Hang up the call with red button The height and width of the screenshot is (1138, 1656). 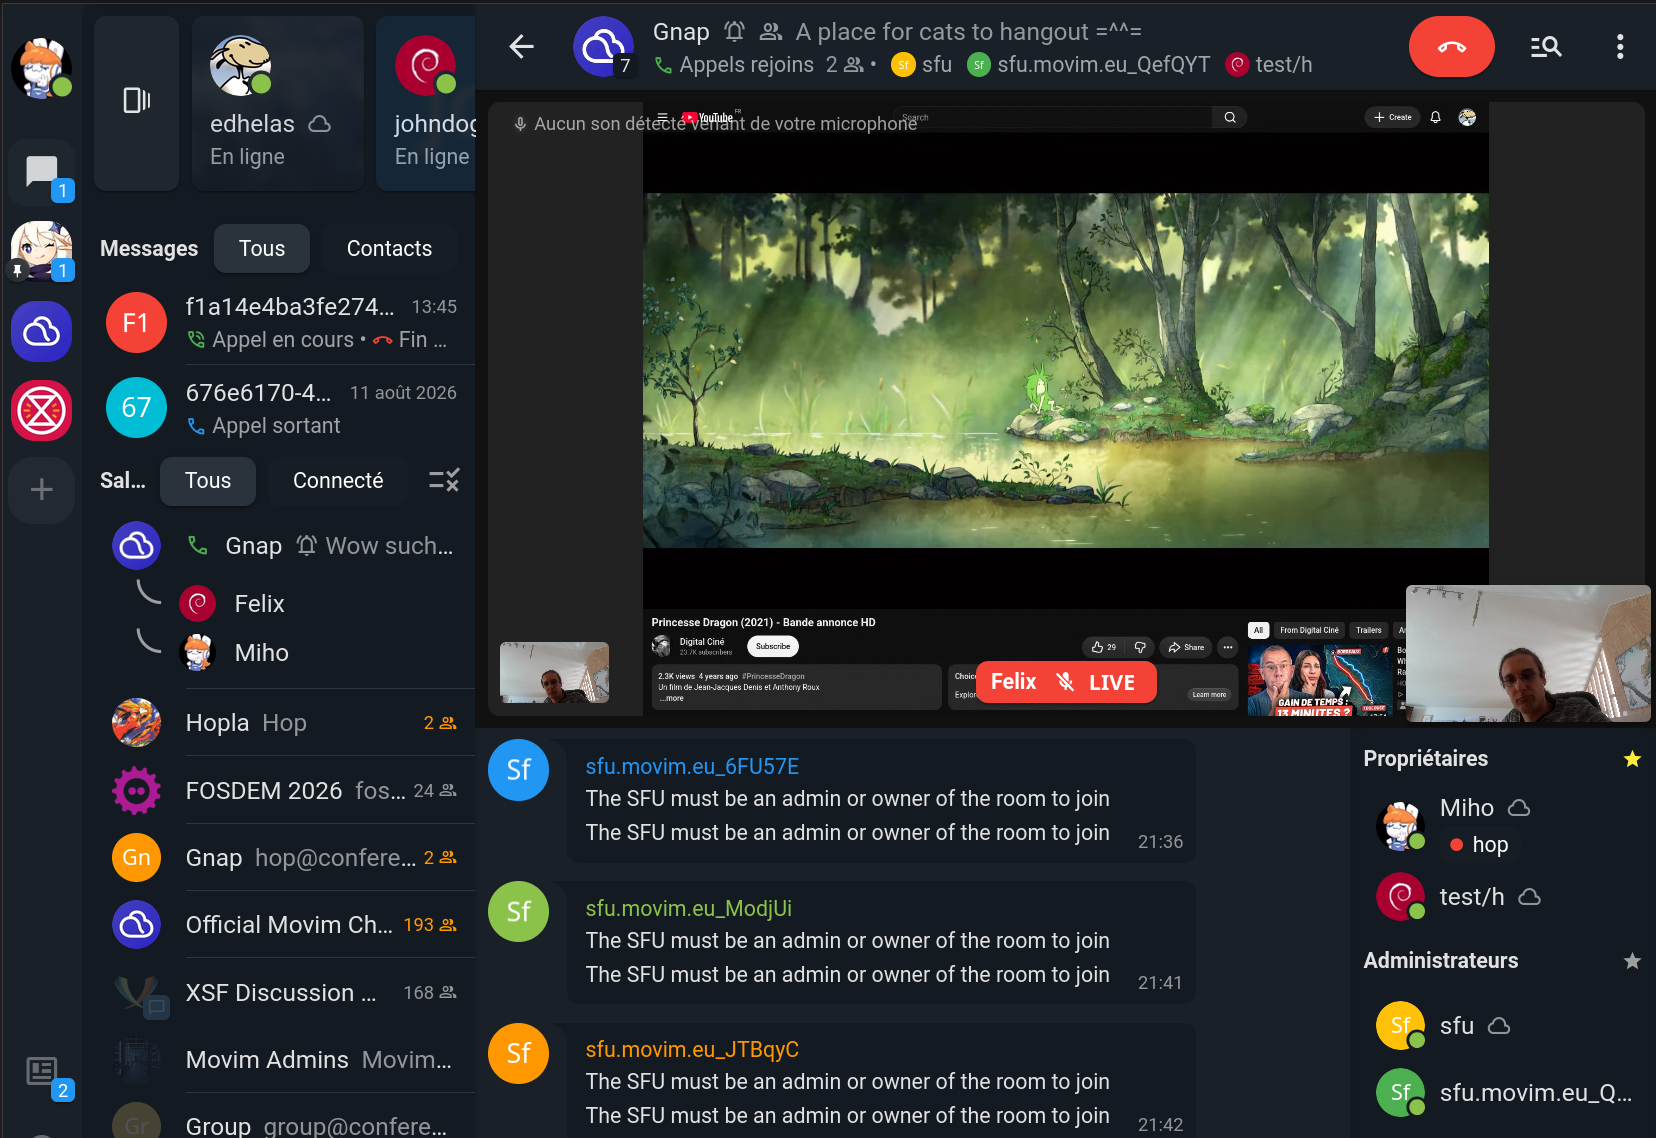coord(1451,47)
